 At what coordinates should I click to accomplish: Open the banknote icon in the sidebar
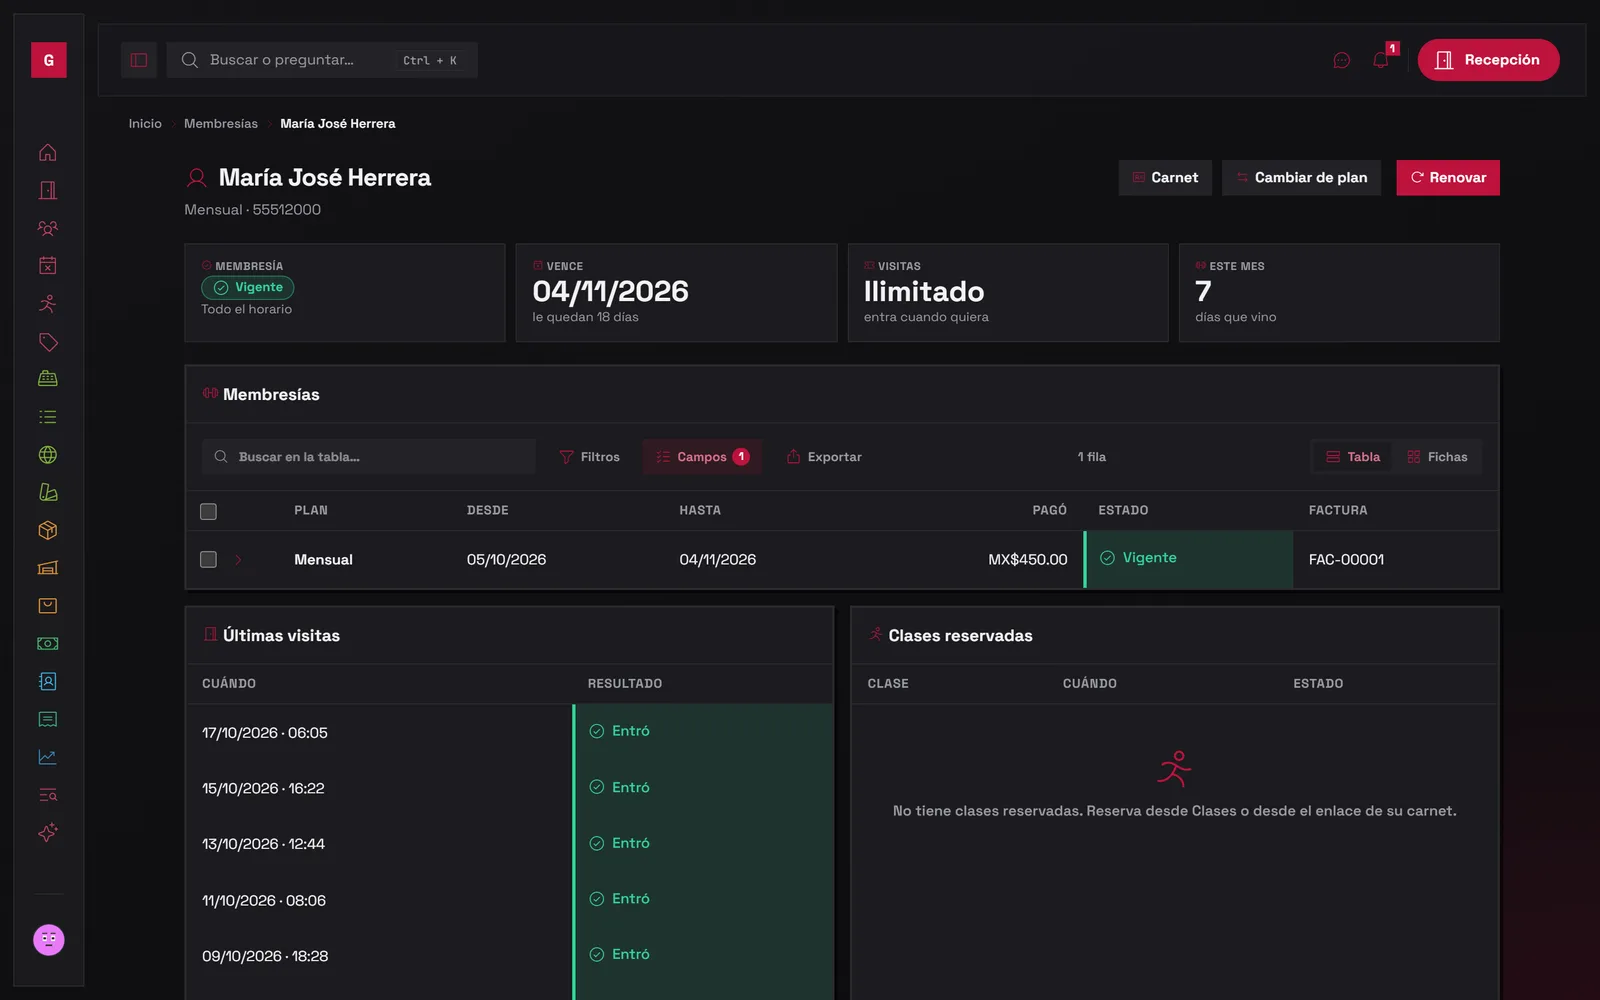coord(48,644)
